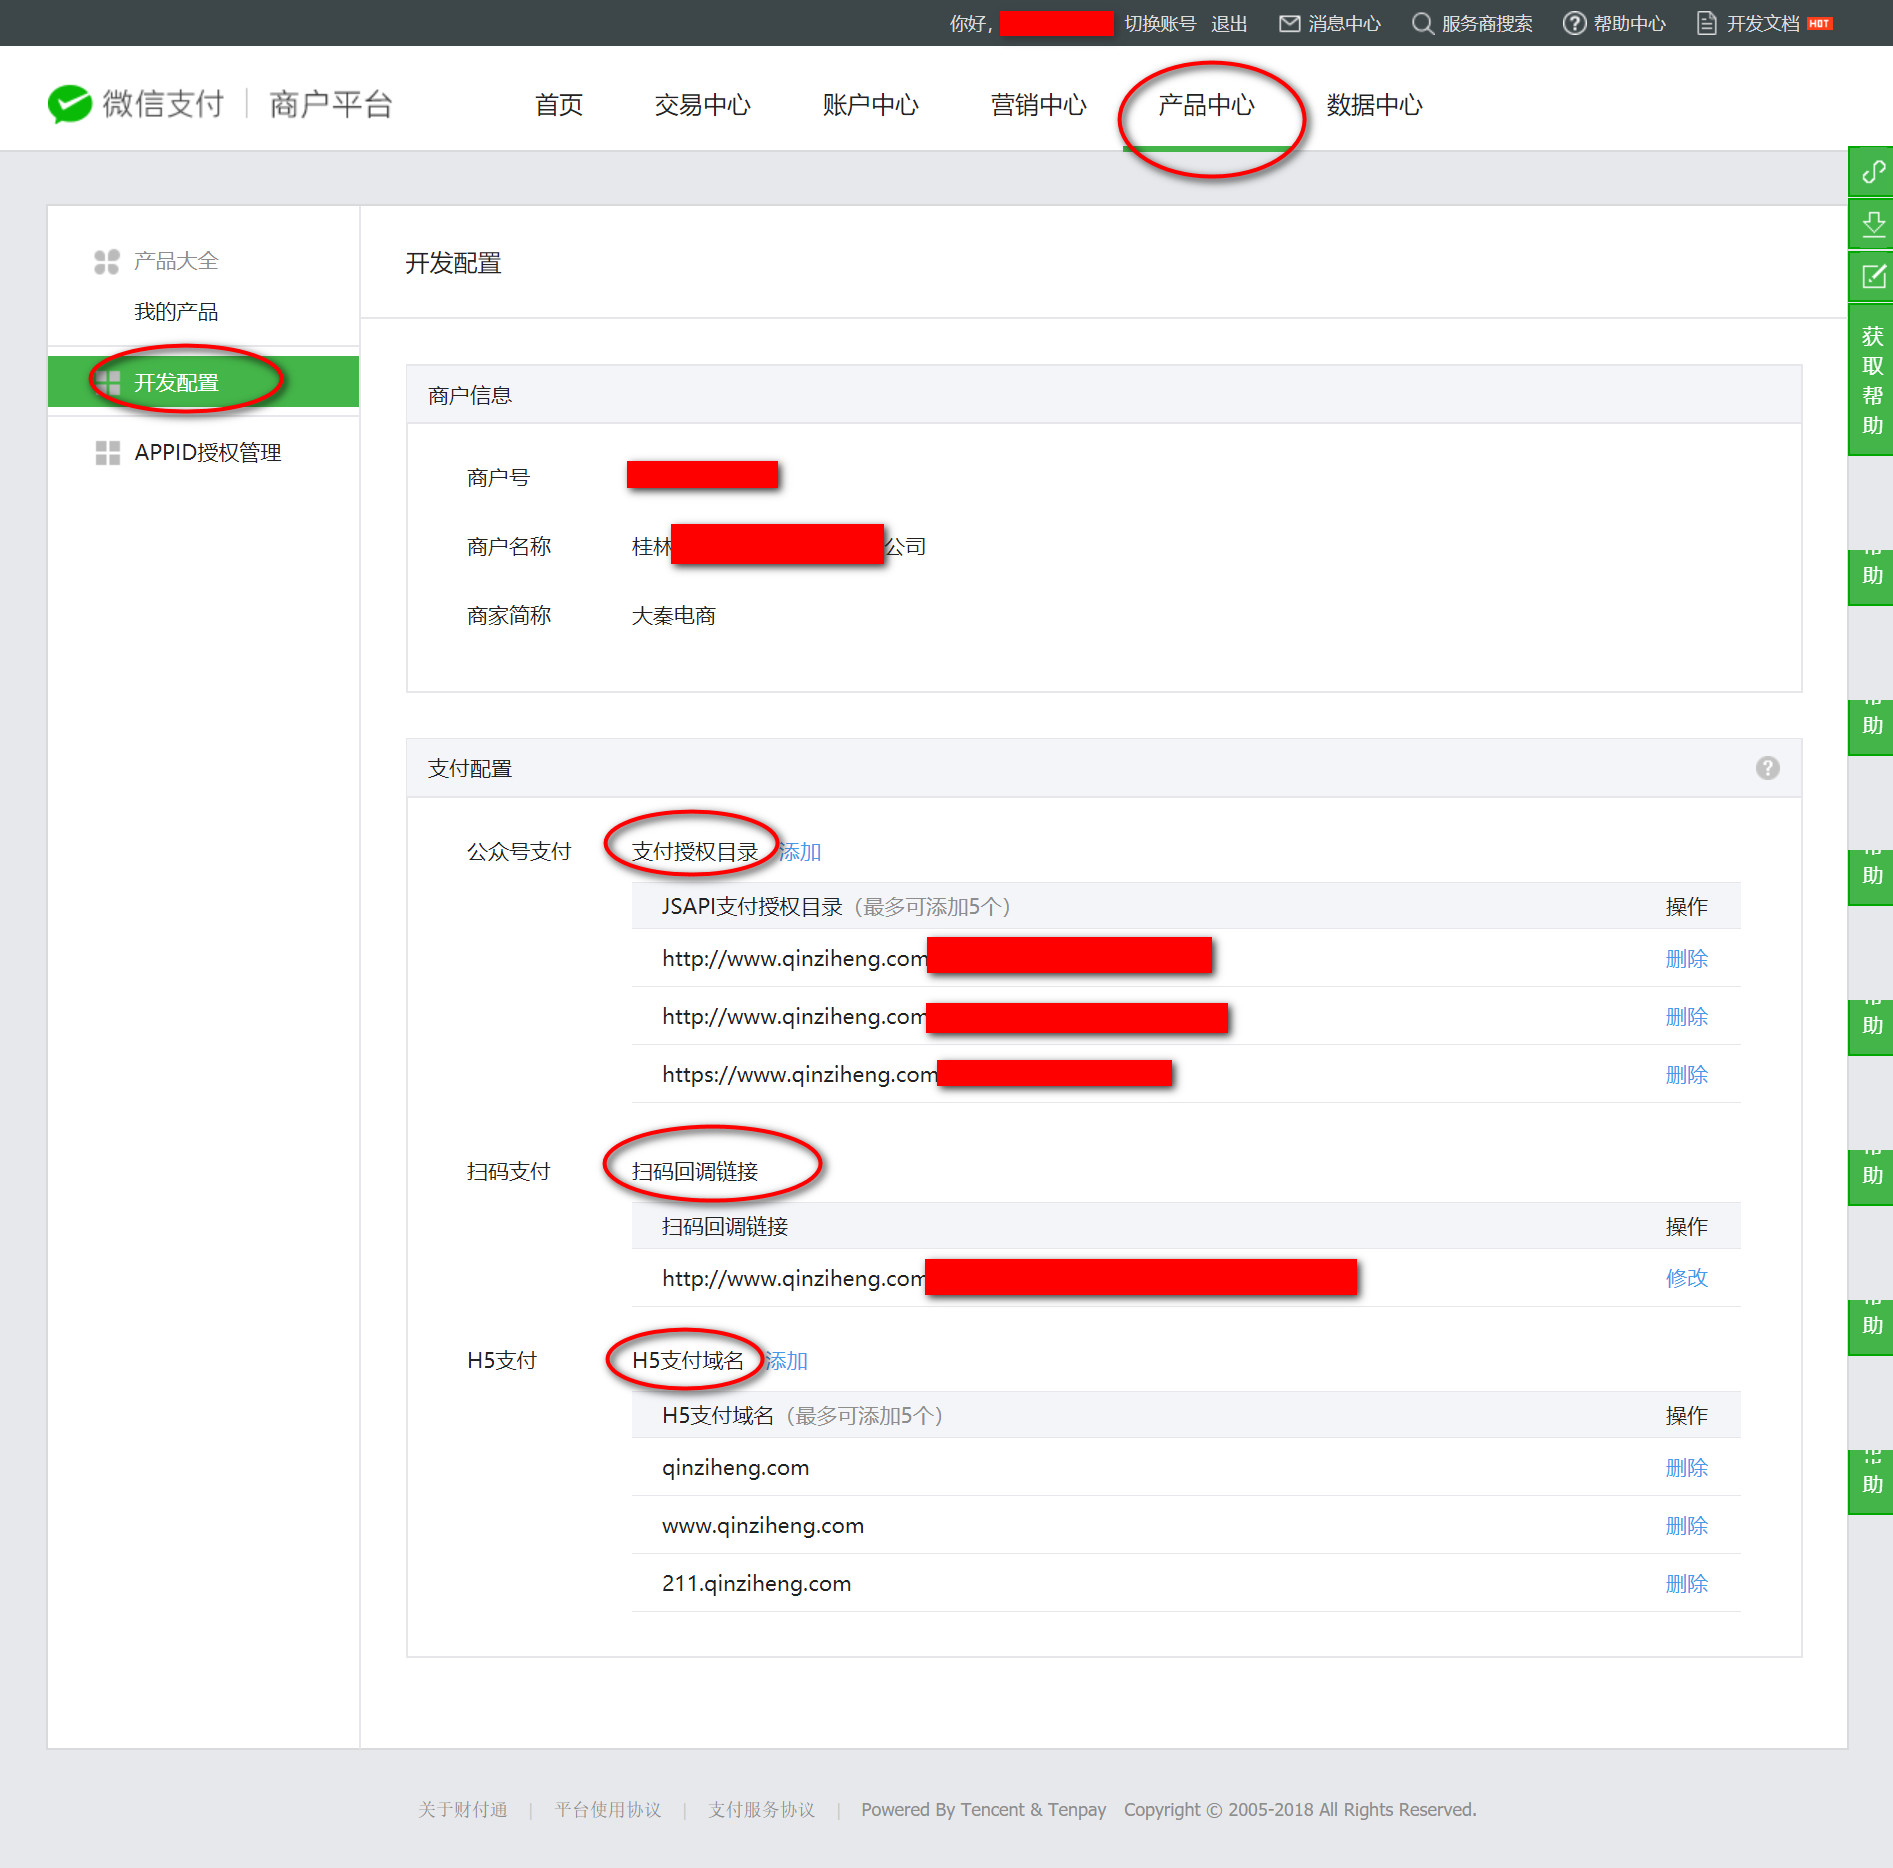Image resolution: width=1893 pixels, height=1868 pixels.
Task: Open the 数据中心 tab
Action: (x=1375, y=105)
